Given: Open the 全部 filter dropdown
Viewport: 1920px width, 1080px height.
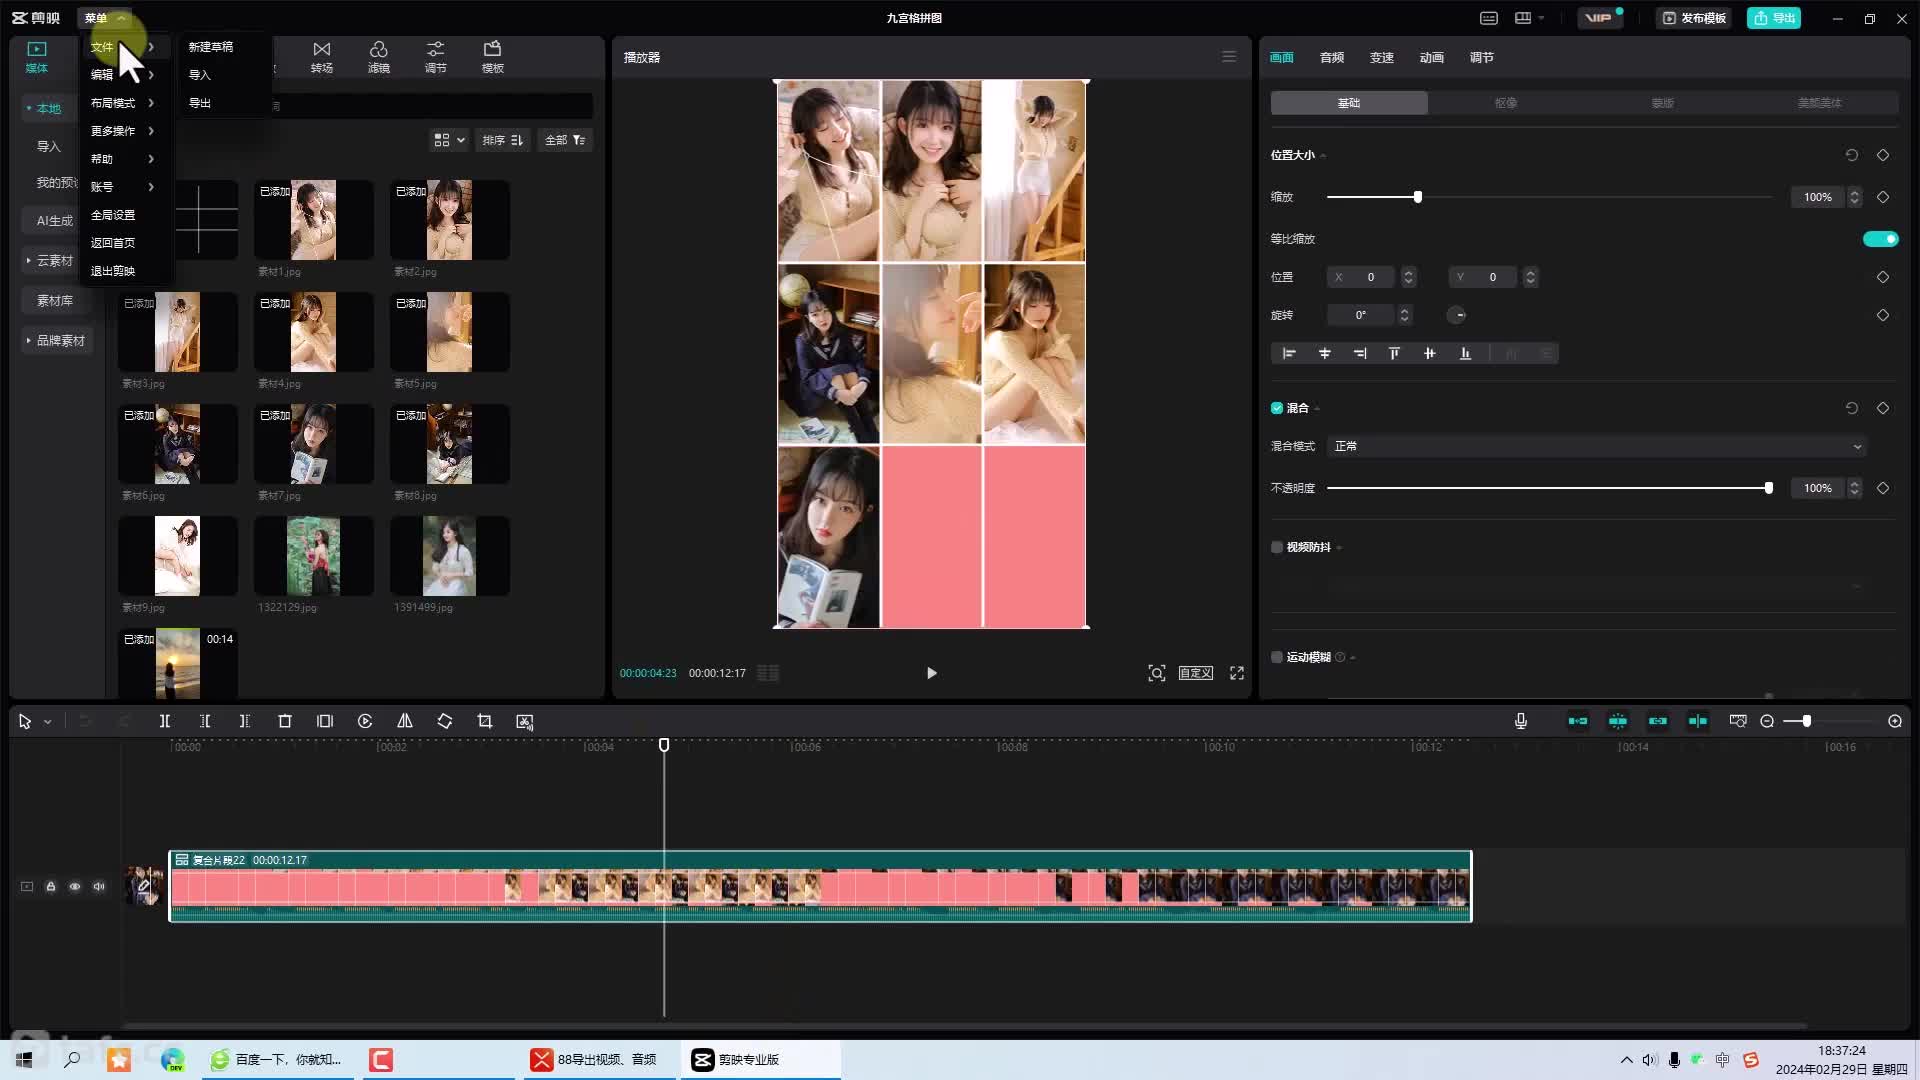Looking at the screenshot, I should click(x=565, y=140).
